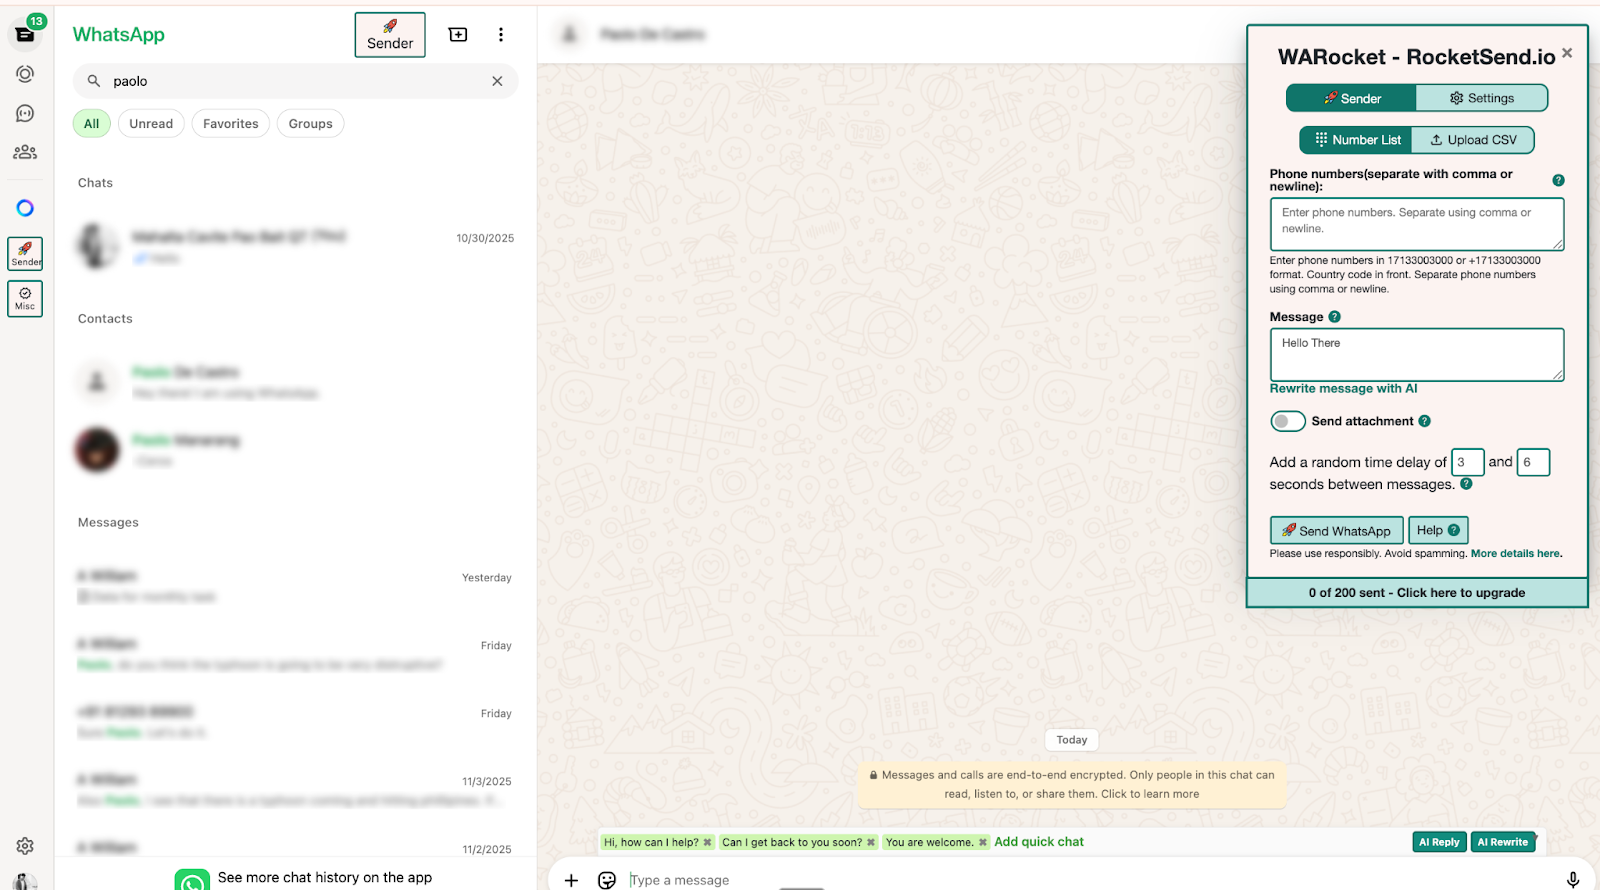Image resolution: width=1600 pixels, height=890 pixels.
Task: Click 'See more chat history on the app'
Action: (x=325, y=877)
